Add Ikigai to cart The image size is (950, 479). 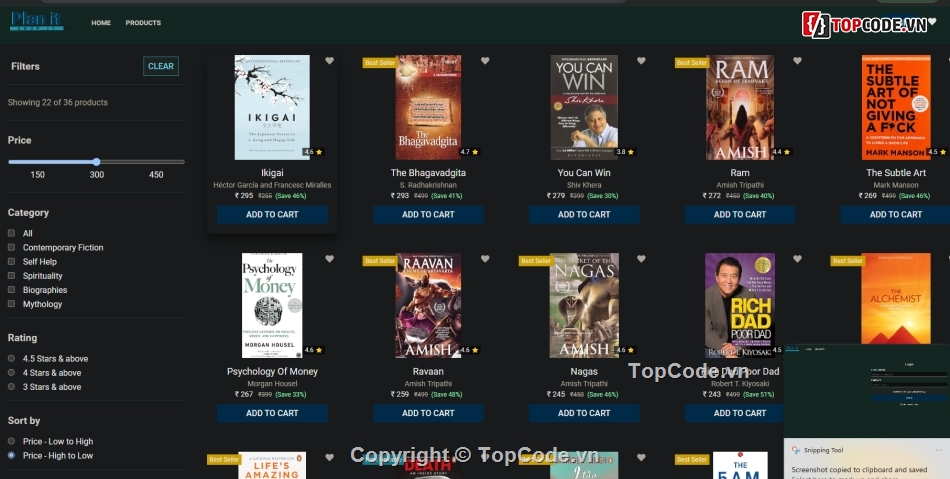pyautogui.click(x=272, y=214)
